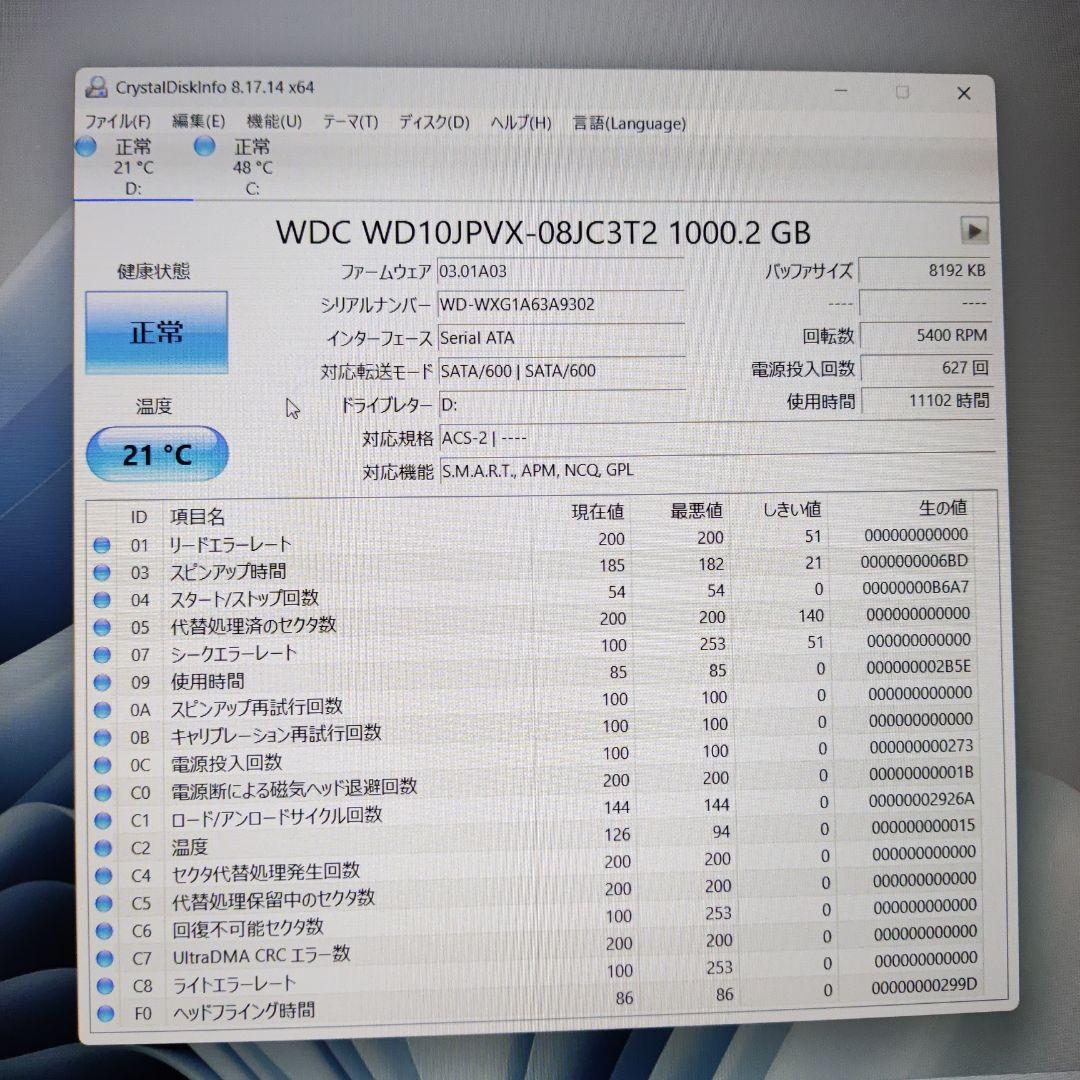Click the status icon for row 0C 電源投入回数
The image size is (1080, 1080).
click(103, 765)
